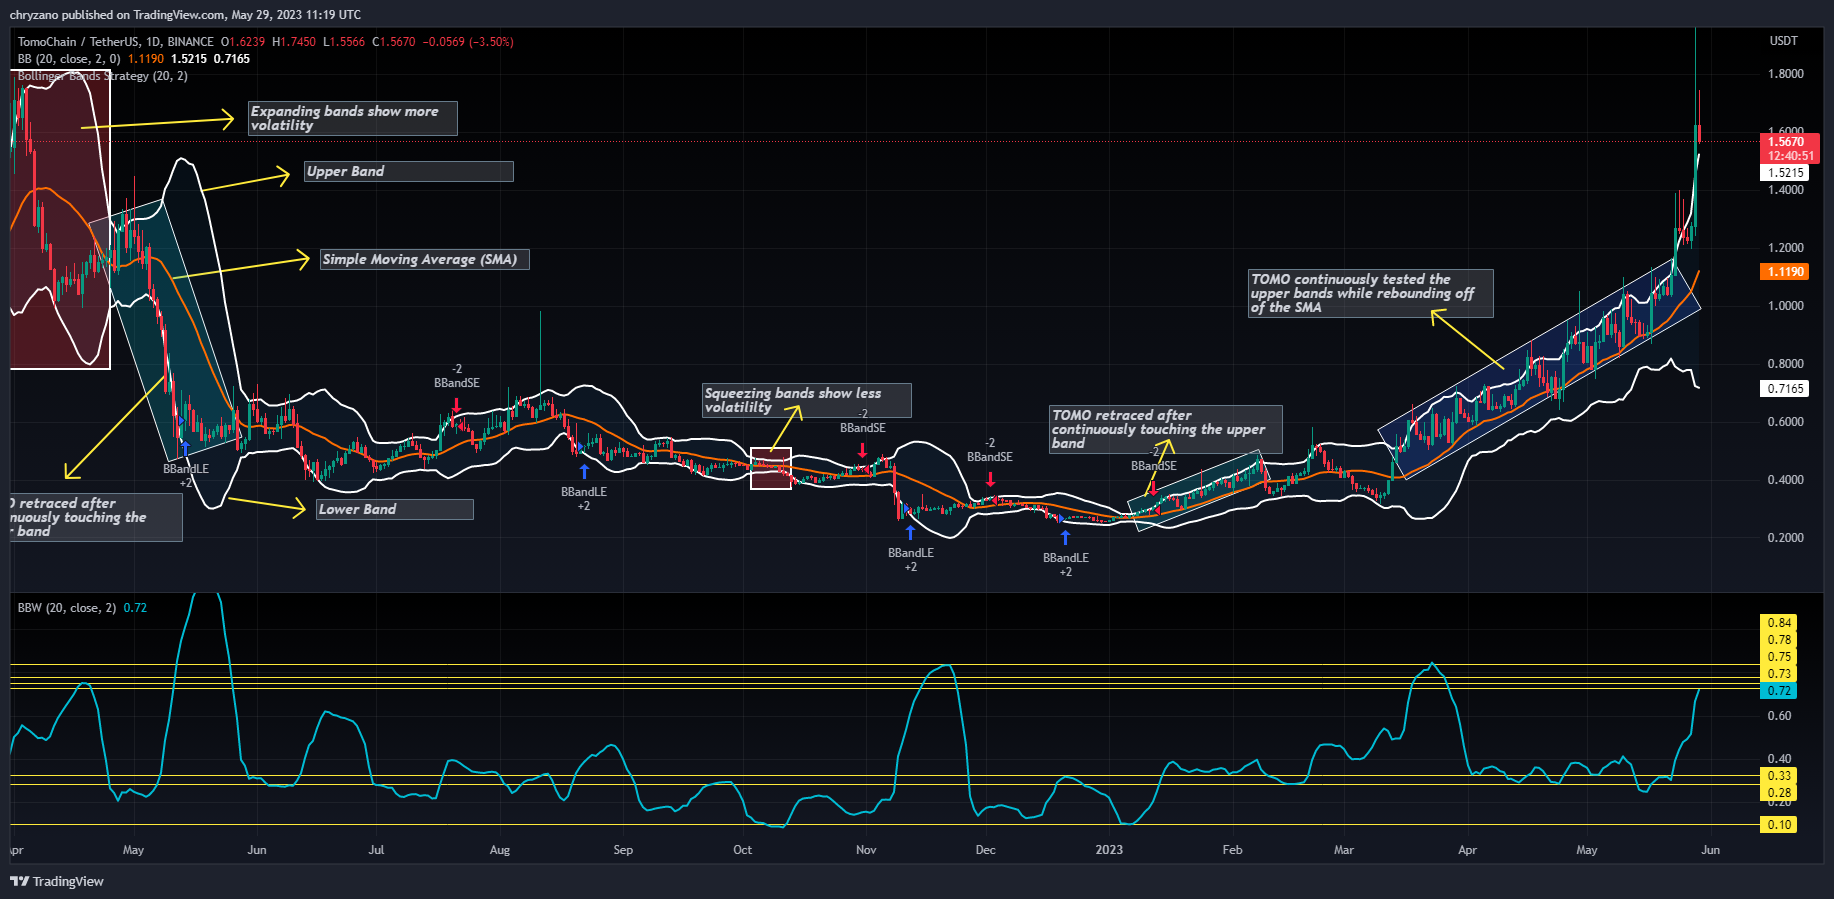Select the 'Squeezing bands show less volatility' note

tap(807, 400)
